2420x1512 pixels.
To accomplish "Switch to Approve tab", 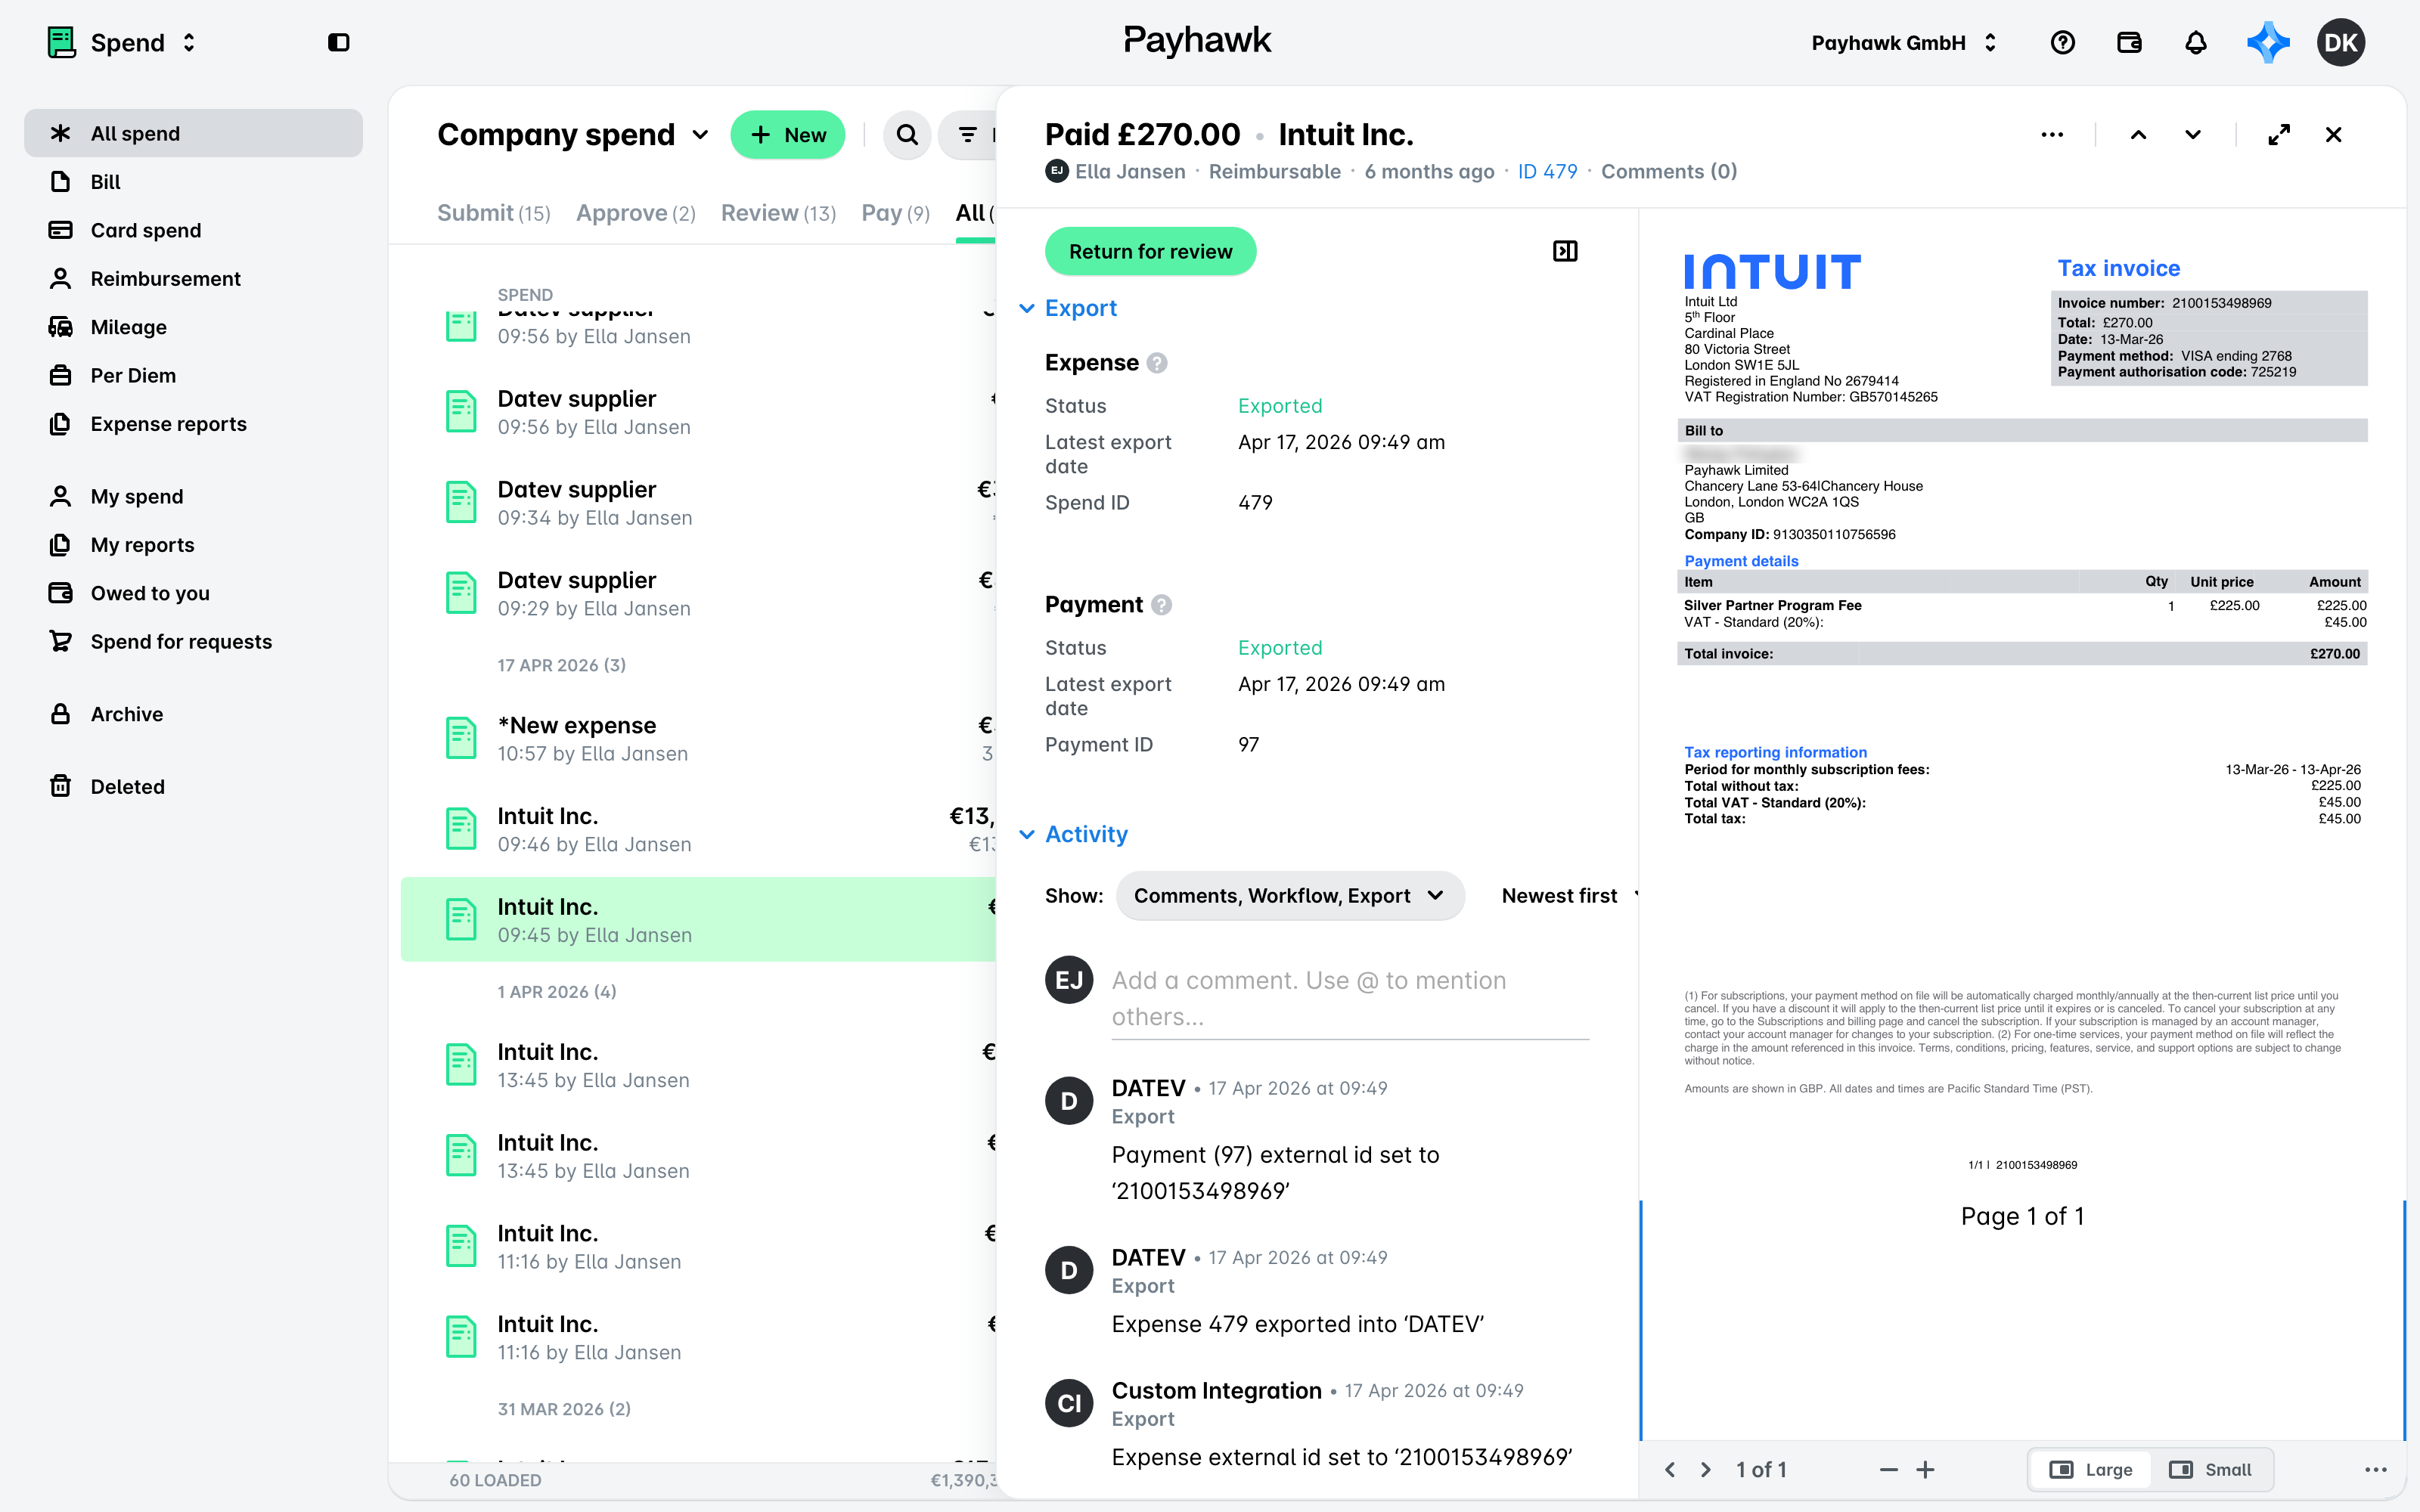I will [x=636, y=213].
